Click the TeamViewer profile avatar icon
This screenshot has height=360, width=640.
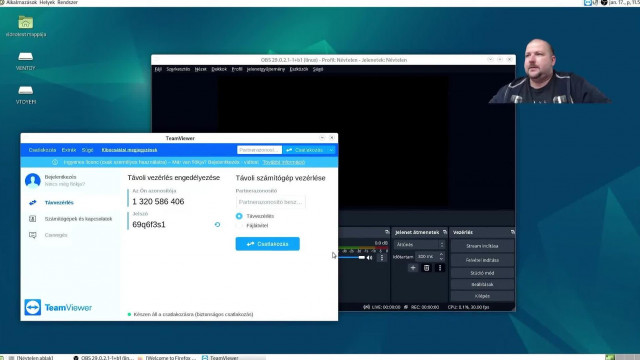tap(33, 180)
